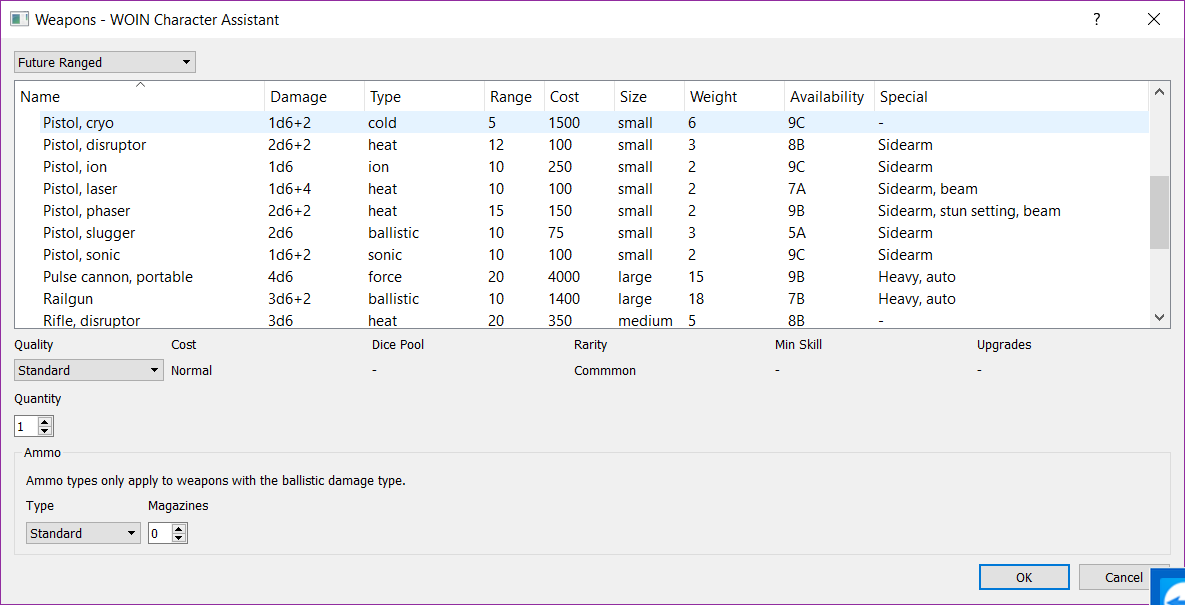The height and width of the screenshot is (605, 1185).
Task: Increase the Quantity spinner value
Action: pos(45,422)
